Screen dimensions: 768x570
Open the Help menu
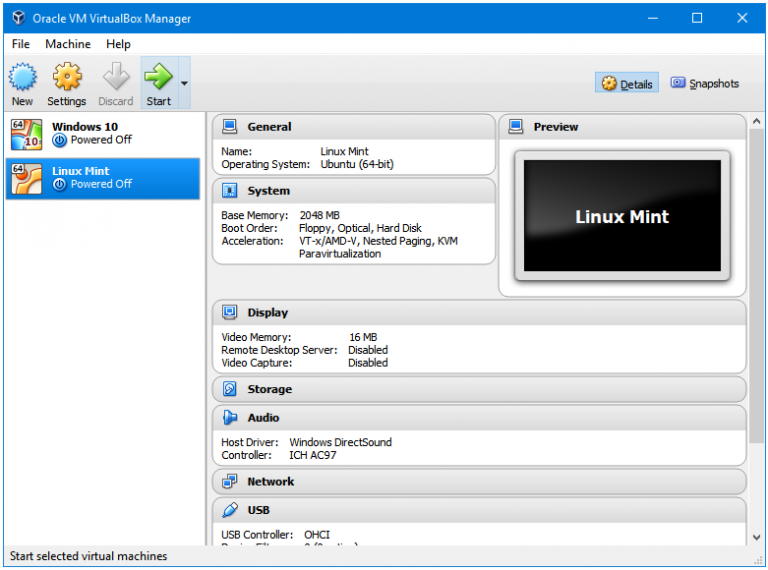click(119, 44)
